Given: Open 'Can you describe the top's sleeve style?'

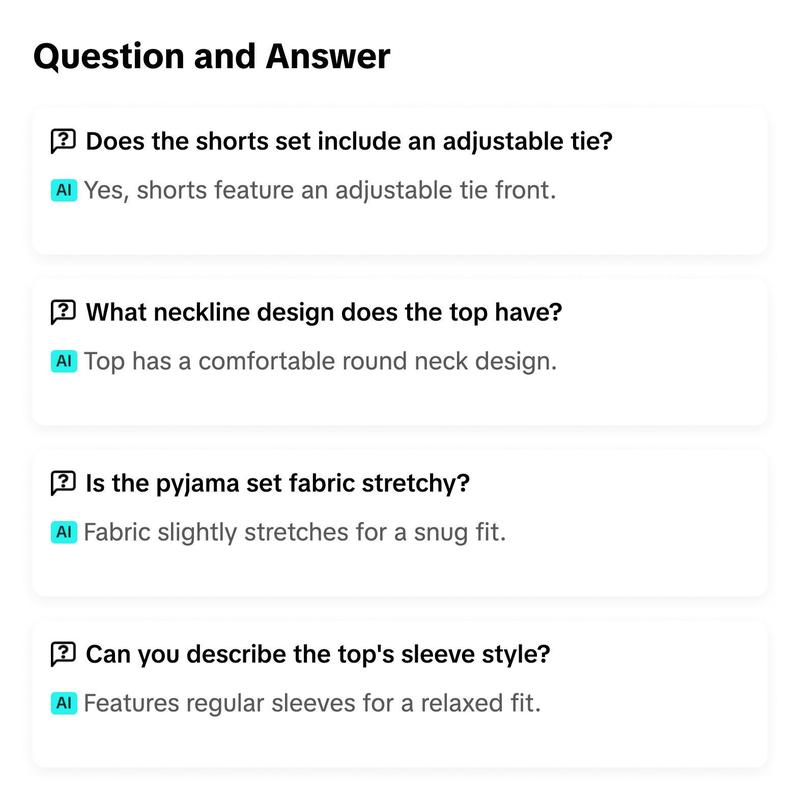Looking at the screenshot, I should pos(318,654).
